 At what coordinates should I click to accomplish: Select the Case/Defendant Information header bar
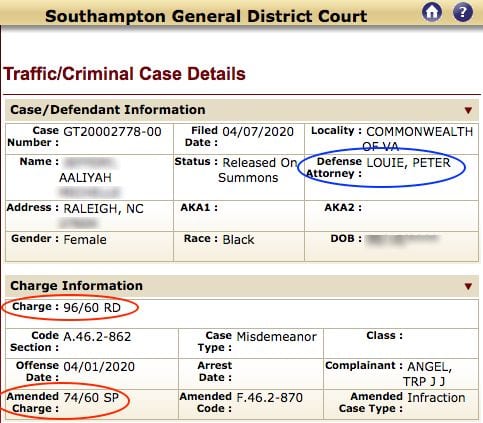242,110
